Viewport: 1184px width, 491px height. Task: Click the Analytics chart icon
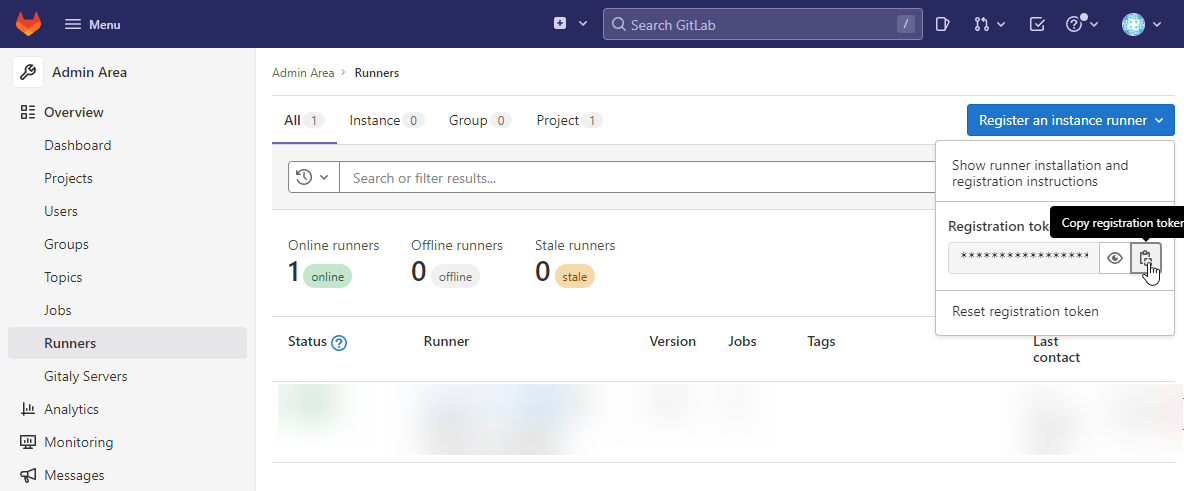28,409
